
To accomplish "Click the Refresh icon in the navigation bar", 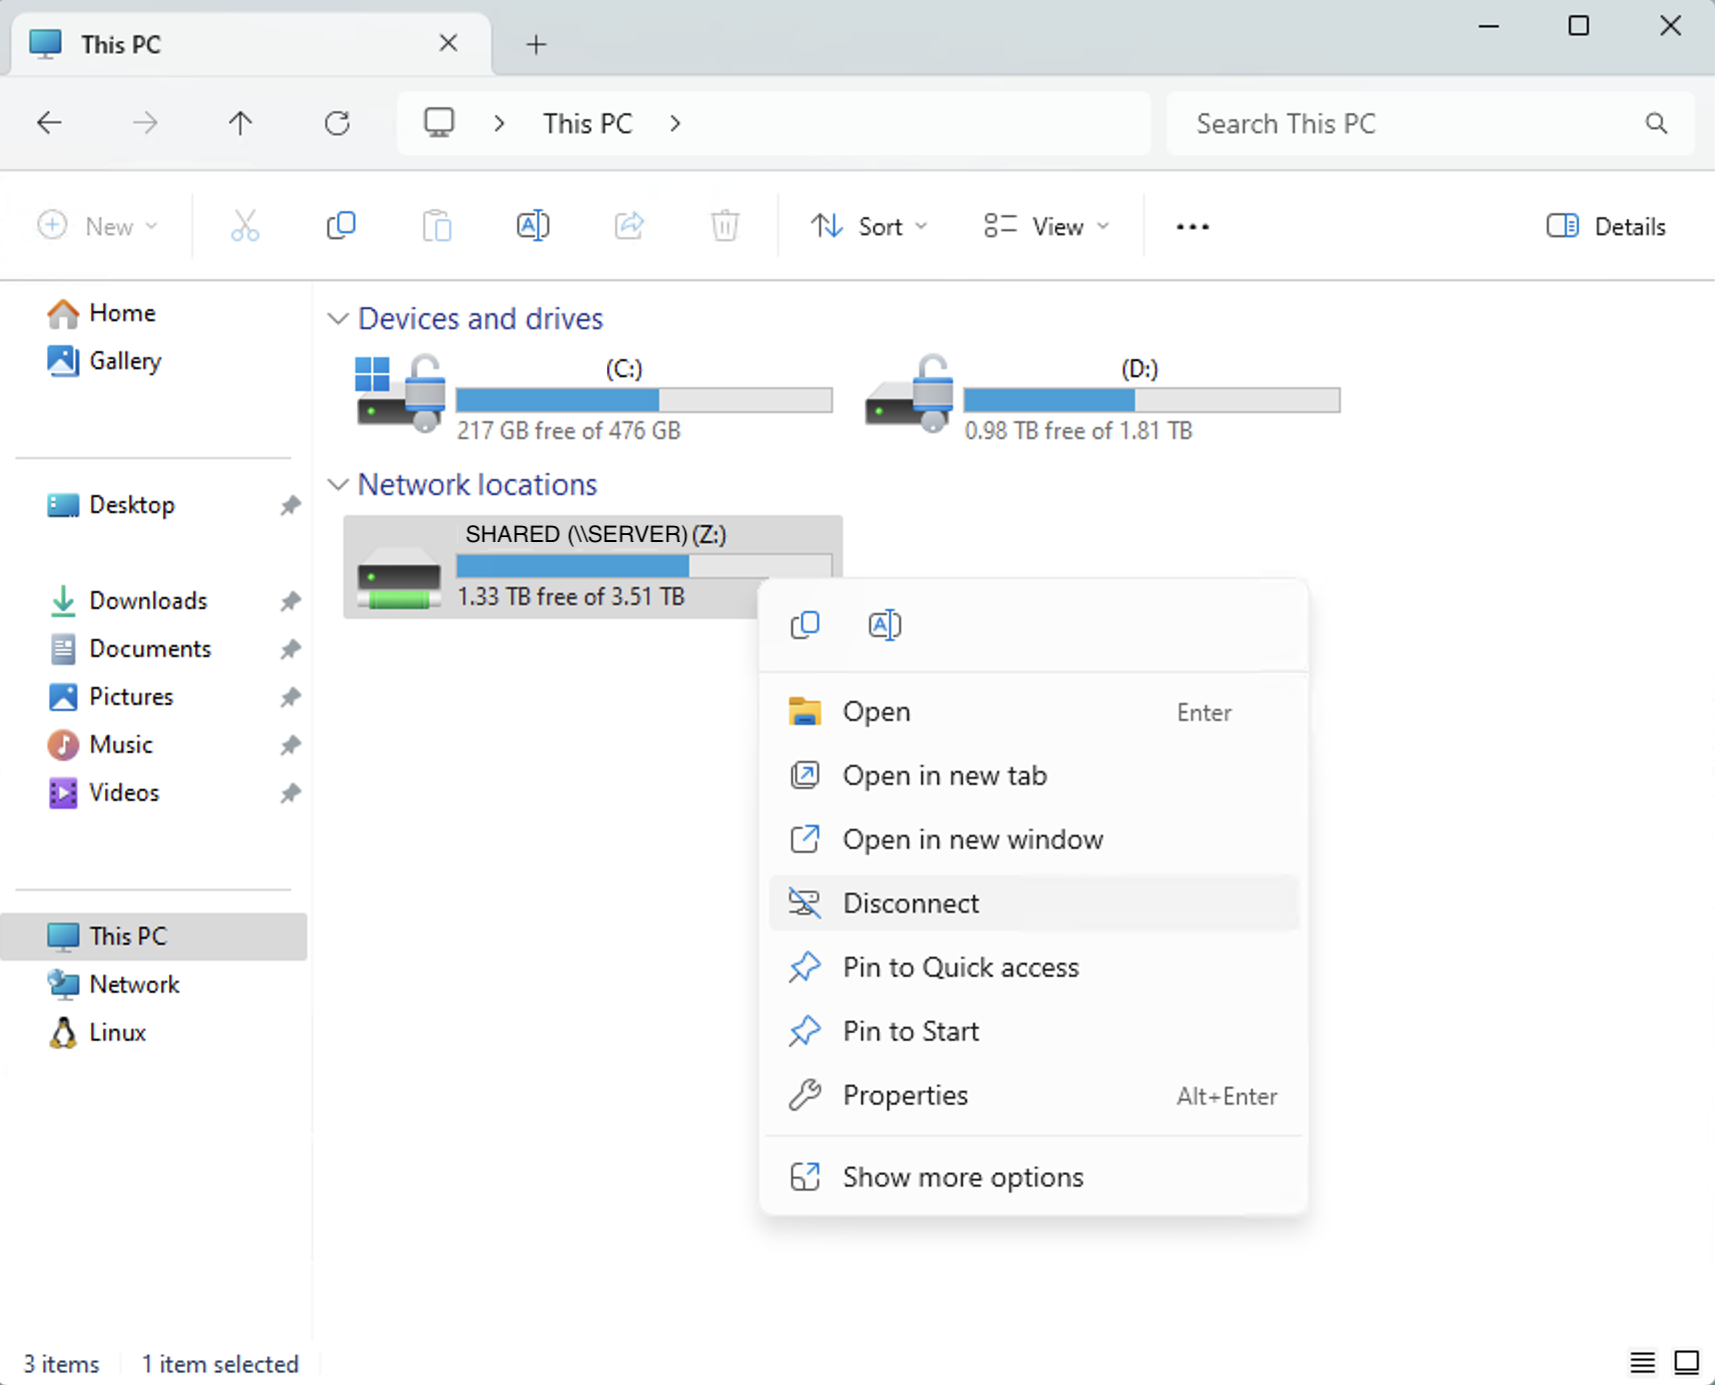I will point(337,123).
